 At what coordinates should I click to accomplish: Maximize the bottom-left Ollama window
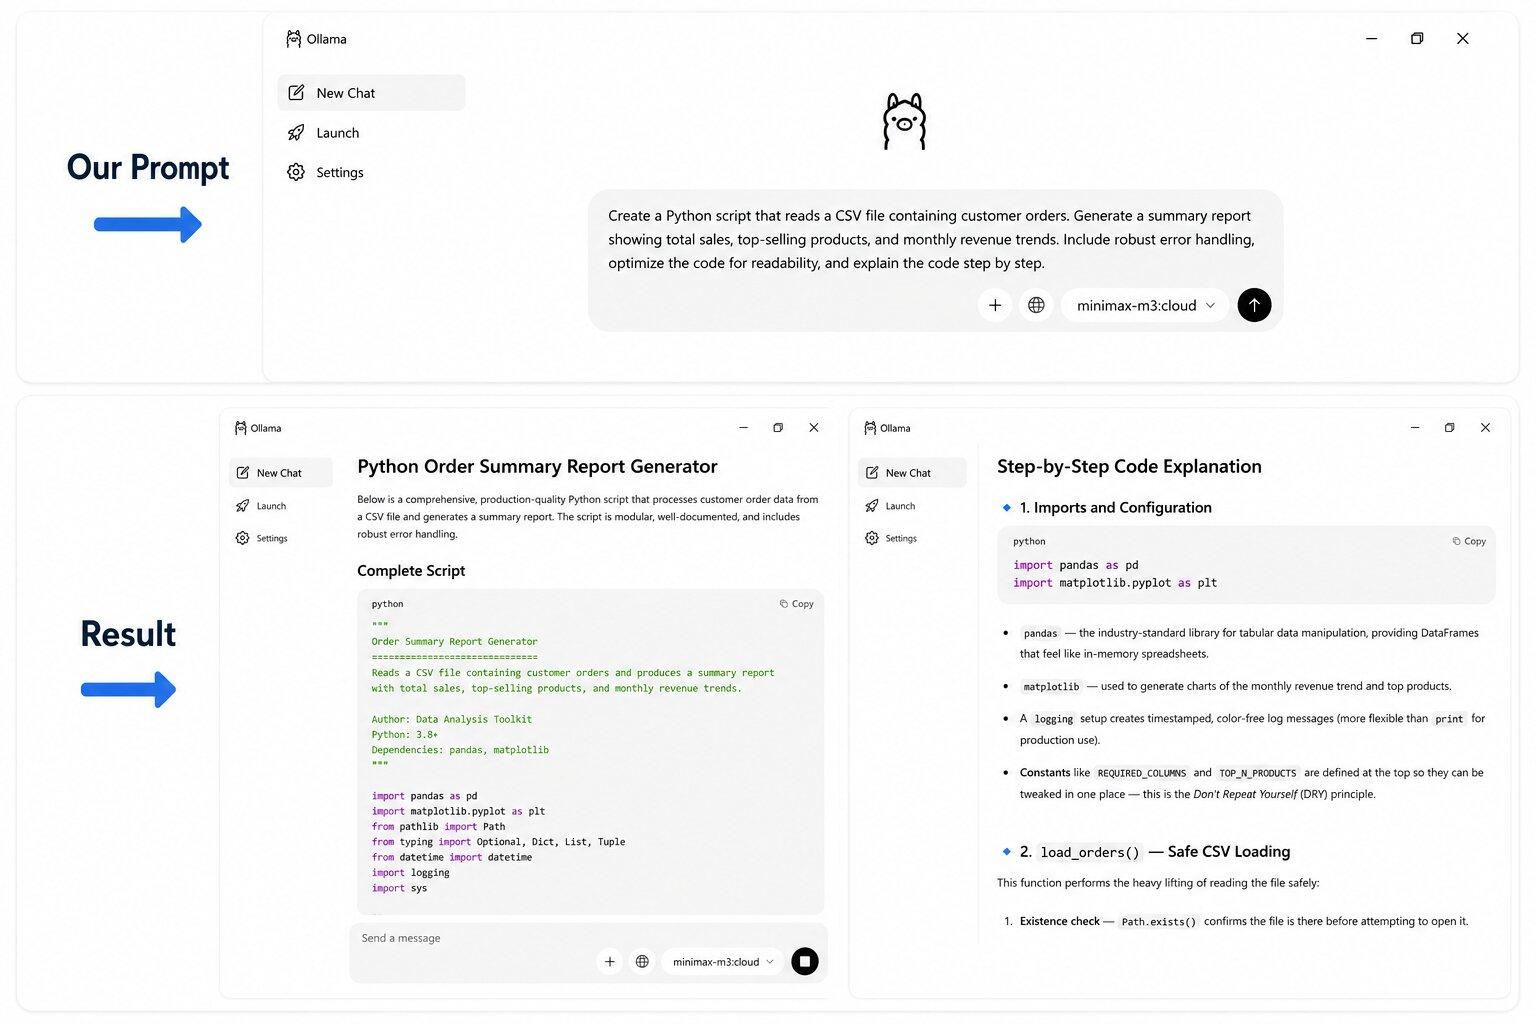(778, 428)
